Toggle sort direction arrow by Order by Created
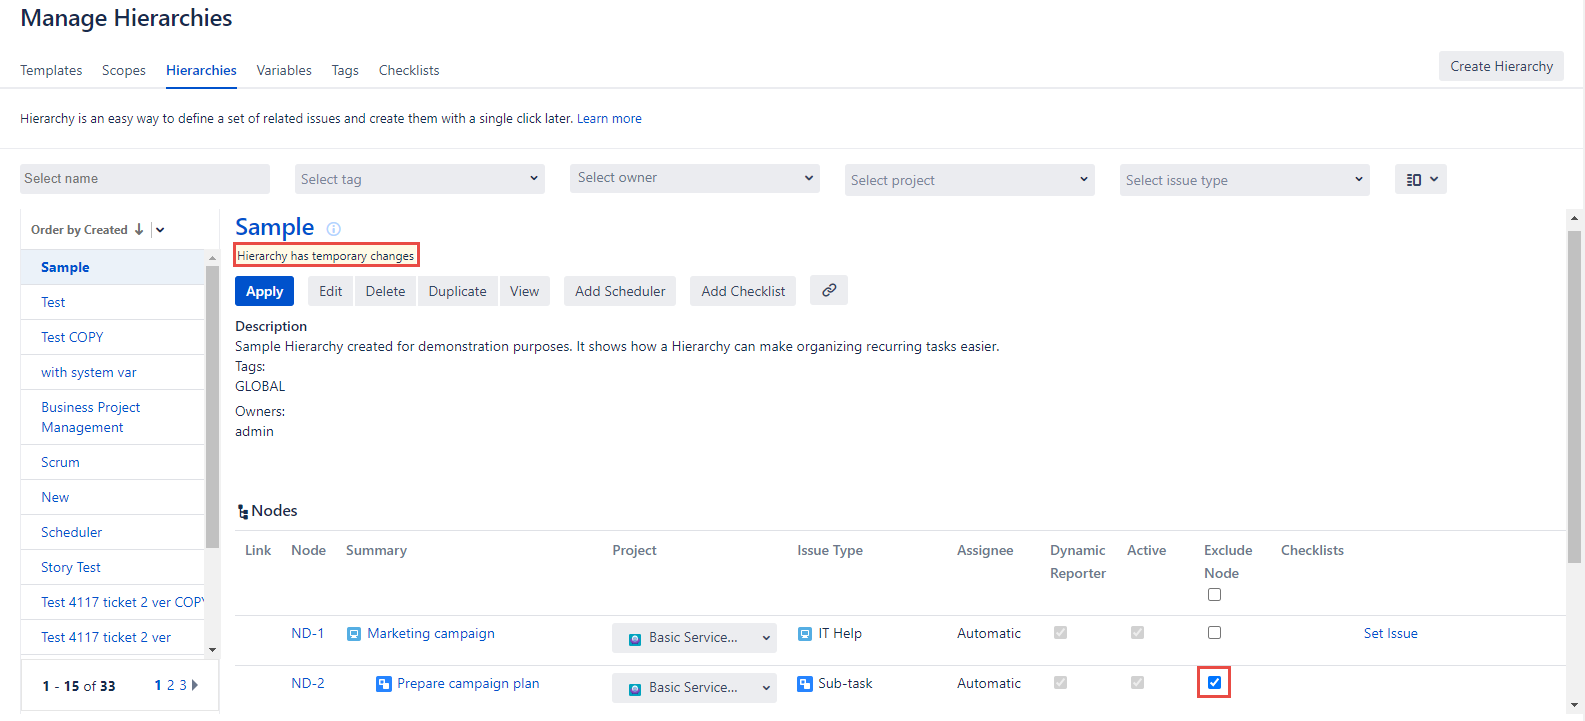The height and width of the screenshot is (721, 1585). 139,230
